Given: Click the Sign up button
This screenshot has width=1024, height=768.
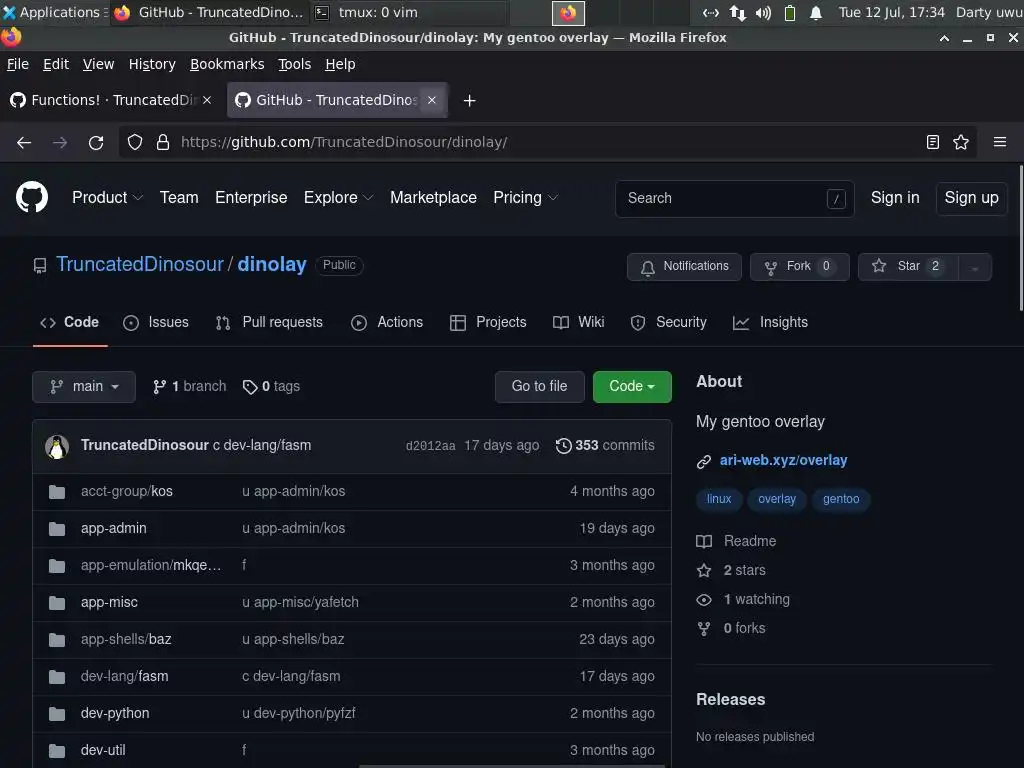Looking at the screenshot, I should pyautogui.click(x=971, y=198).
